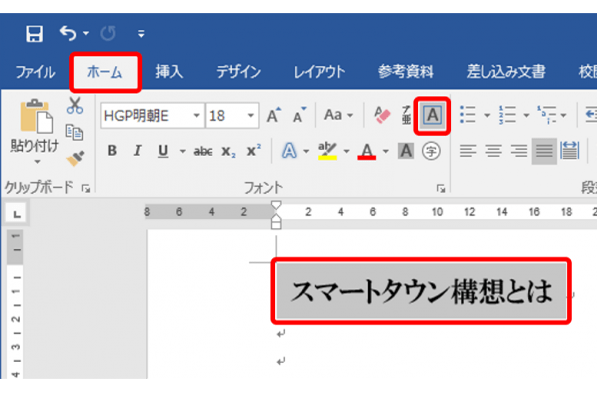597x398 pixels.
Task: Apply multilevel list
Action: (x=546, y=115)
